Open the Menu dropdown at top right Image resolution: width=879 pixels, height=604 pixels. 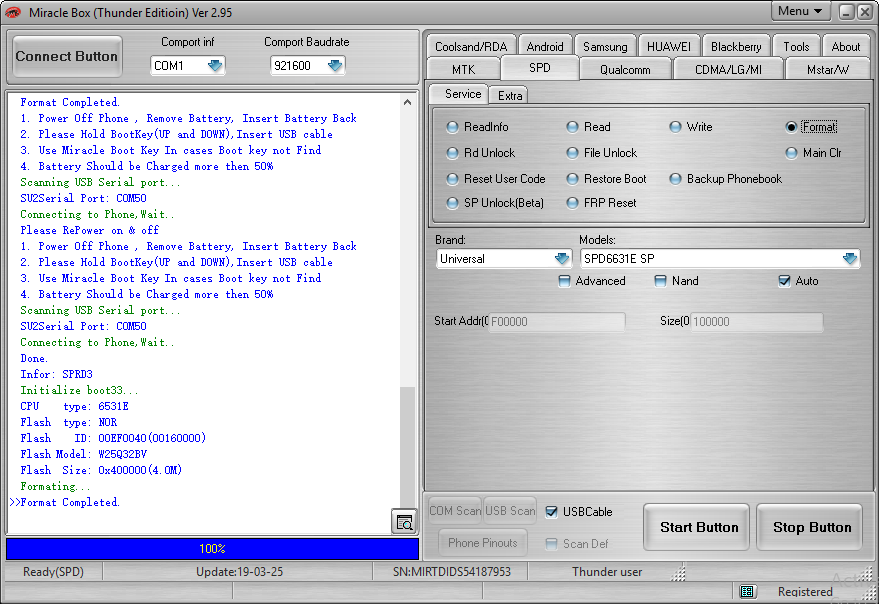coord(800,11)
